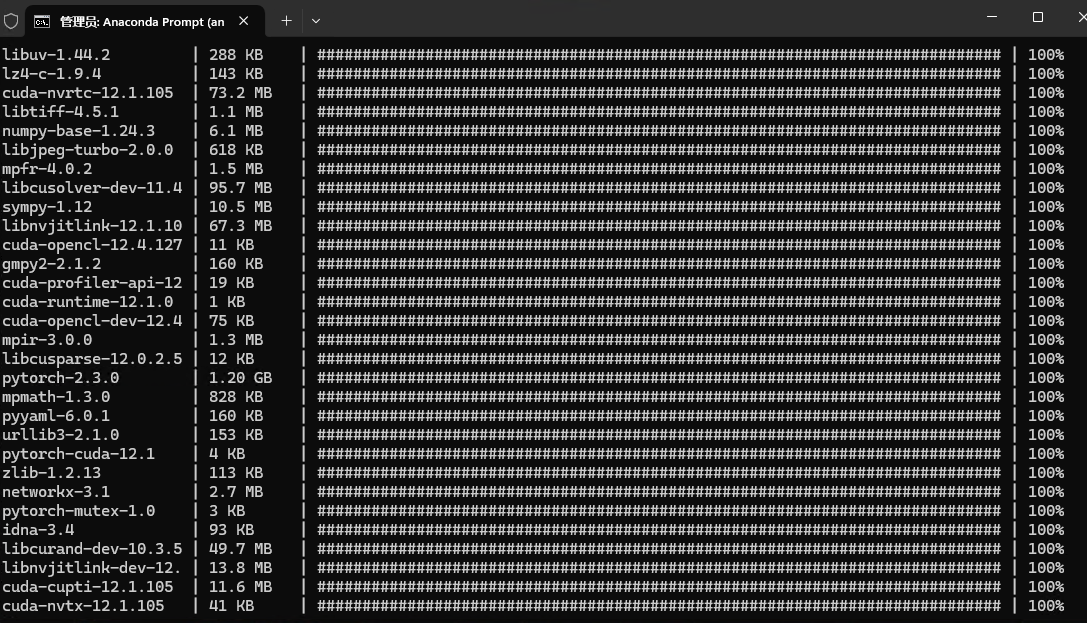
Task: Click the mpmath-1.3.0 package name
Action: click(56, 397)
